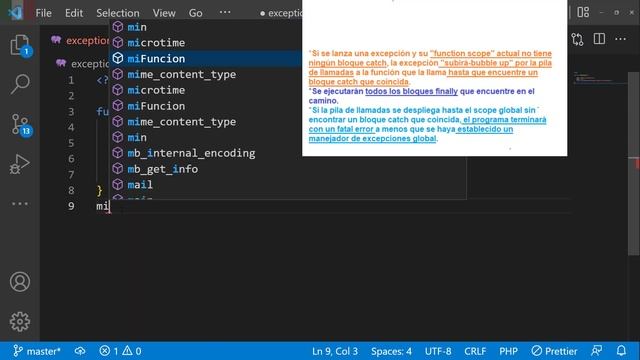The width and height of the screenshot is (640, 360).
Task: Open the Explorer view in activity bar
Action: coord(20,44)
